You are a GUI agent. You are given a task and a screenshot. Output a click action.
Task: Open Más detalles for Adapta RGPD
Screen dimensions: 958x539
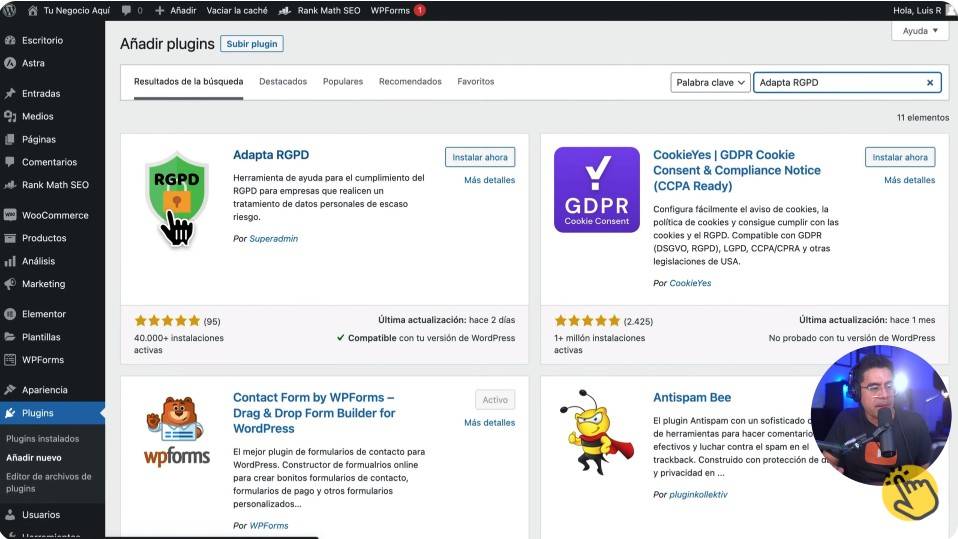click(489, 180)
